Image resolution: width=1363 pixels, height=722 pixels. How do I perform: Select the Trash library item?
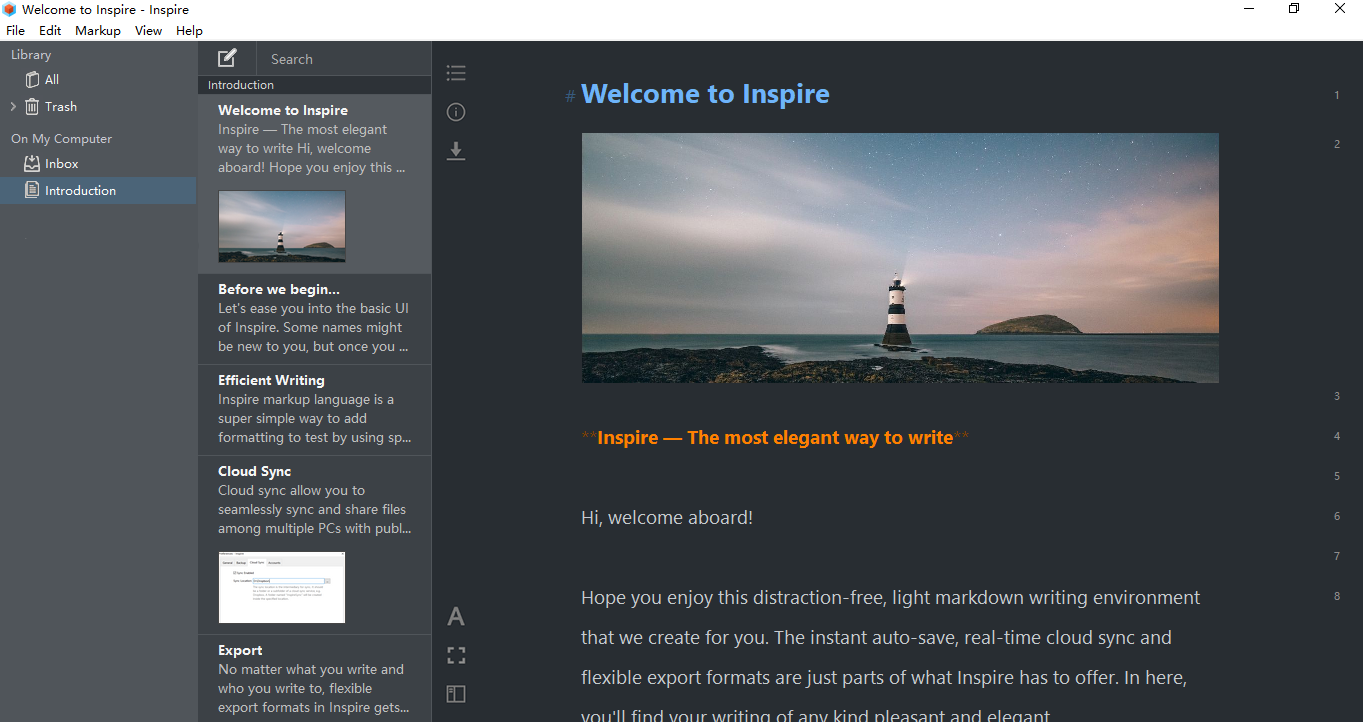pos(98,106)
